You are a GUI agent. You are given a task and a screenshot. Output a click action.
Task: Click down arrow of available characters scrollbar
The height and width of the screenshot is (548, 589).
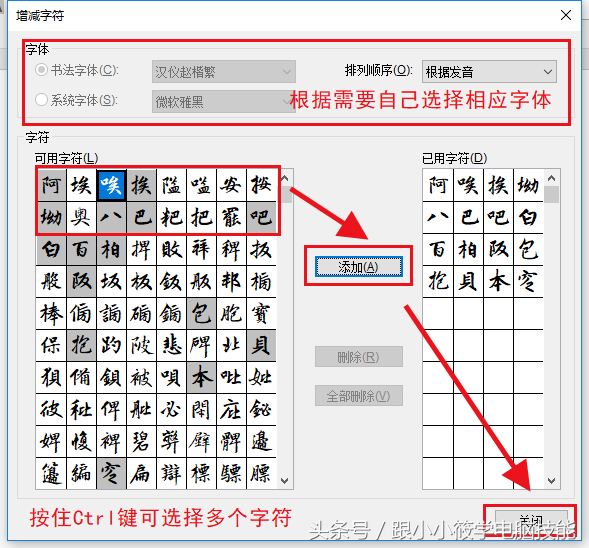point(285,480)
